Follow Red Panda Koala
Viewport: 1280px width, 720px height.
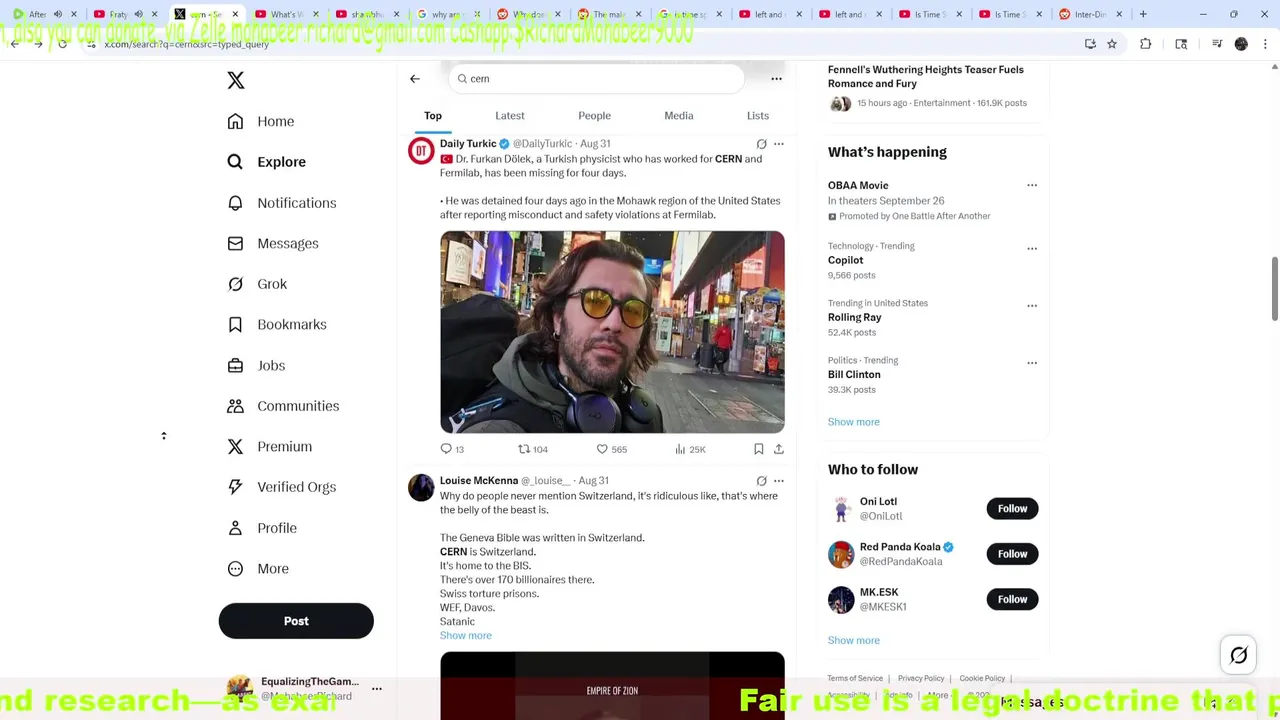pyautogui.click(x=1012, y=554)
